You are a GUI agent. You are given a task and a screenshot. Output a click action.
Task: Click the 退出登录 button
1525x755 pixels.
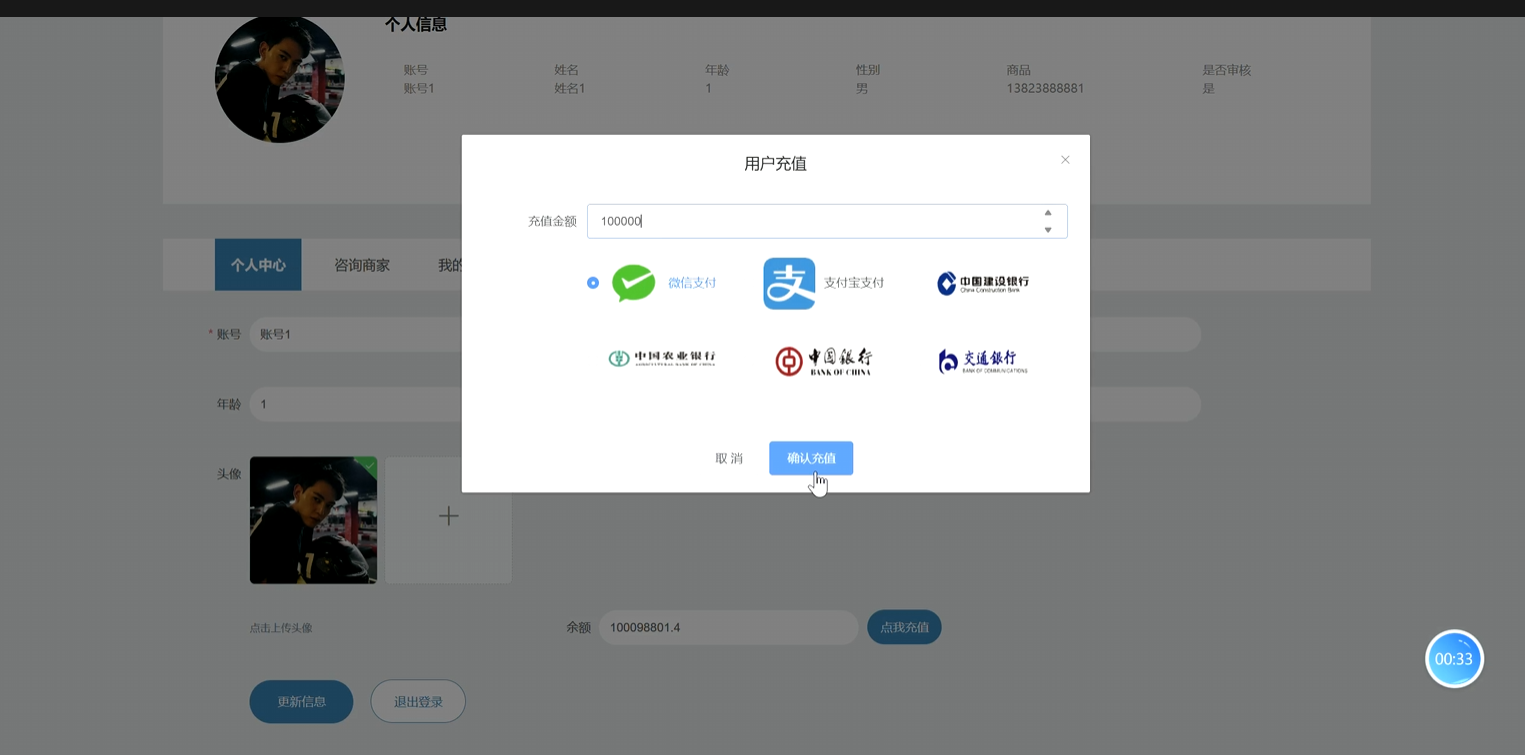point(418,702)
